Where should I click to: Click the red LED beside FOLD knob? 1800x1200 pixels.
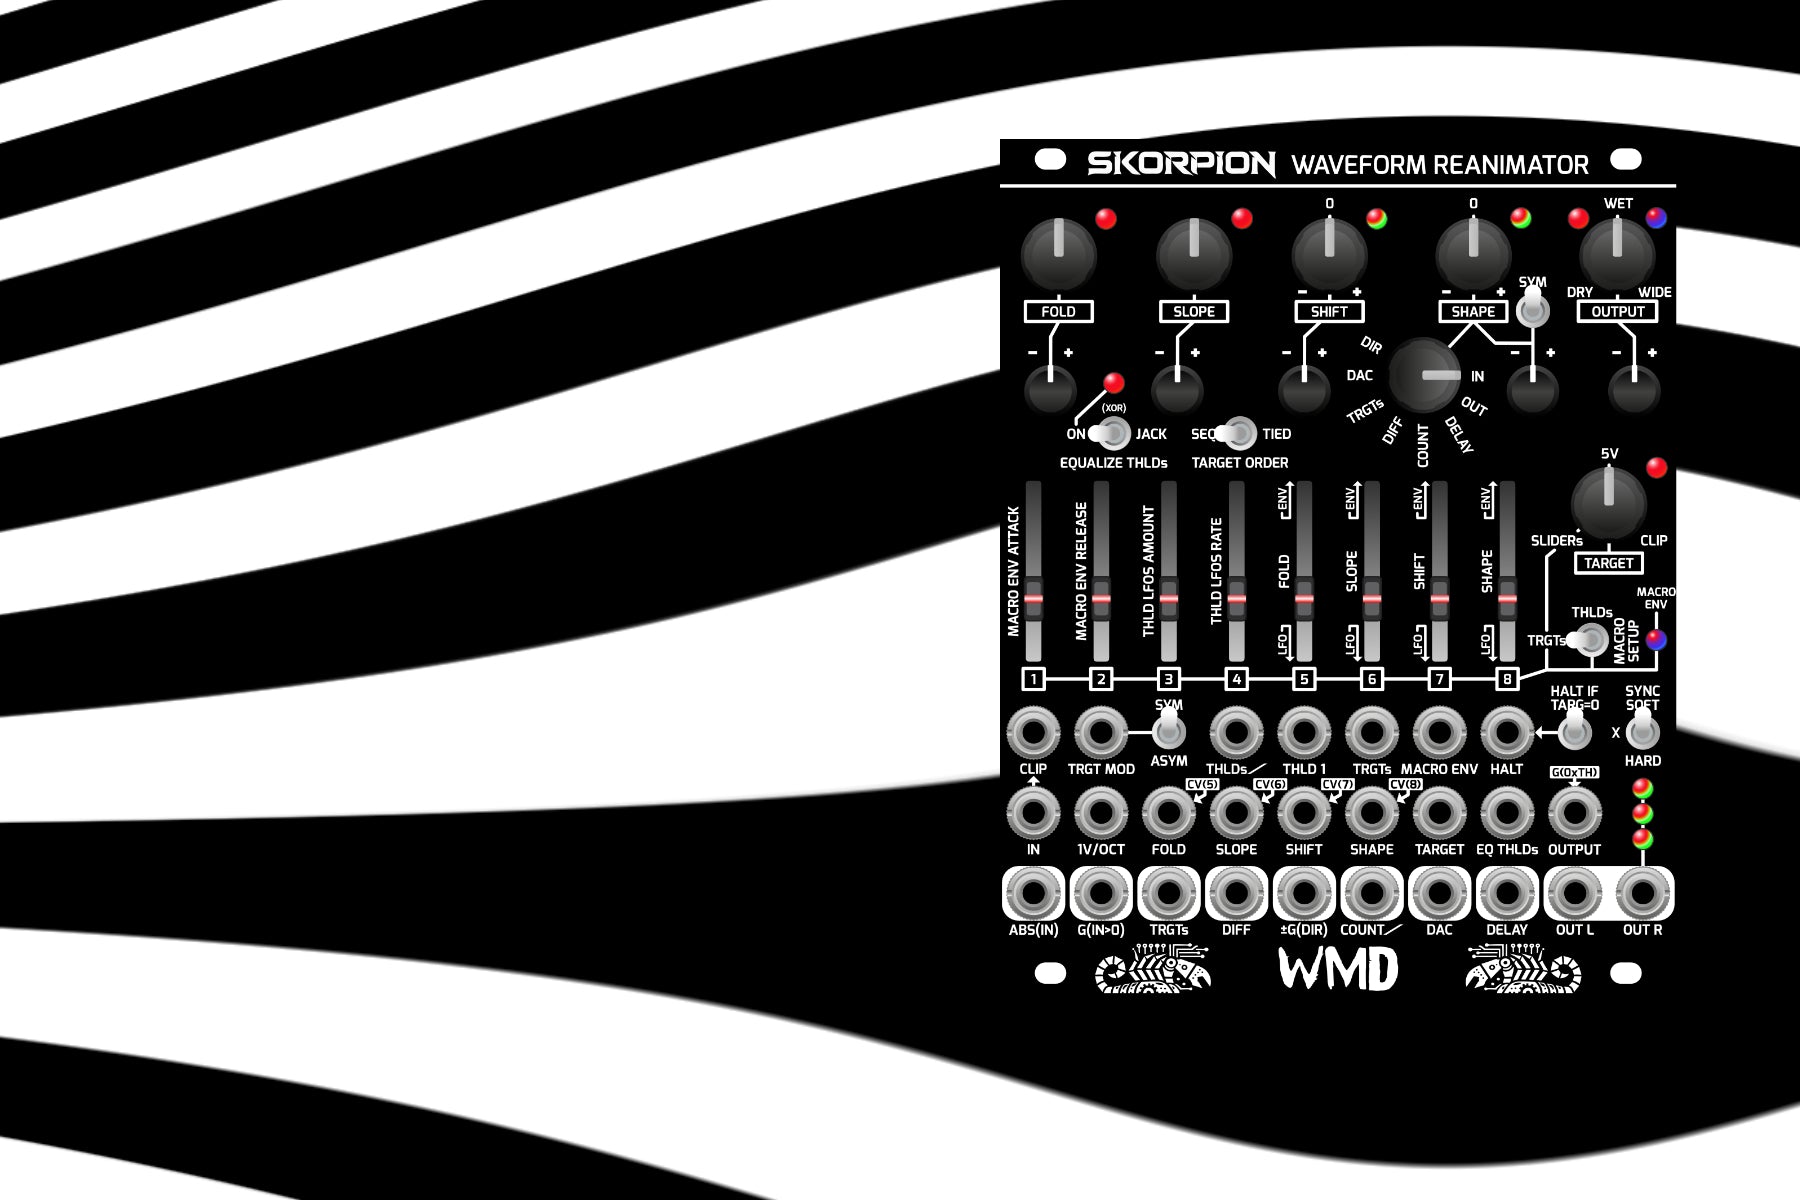point(1105,219)
